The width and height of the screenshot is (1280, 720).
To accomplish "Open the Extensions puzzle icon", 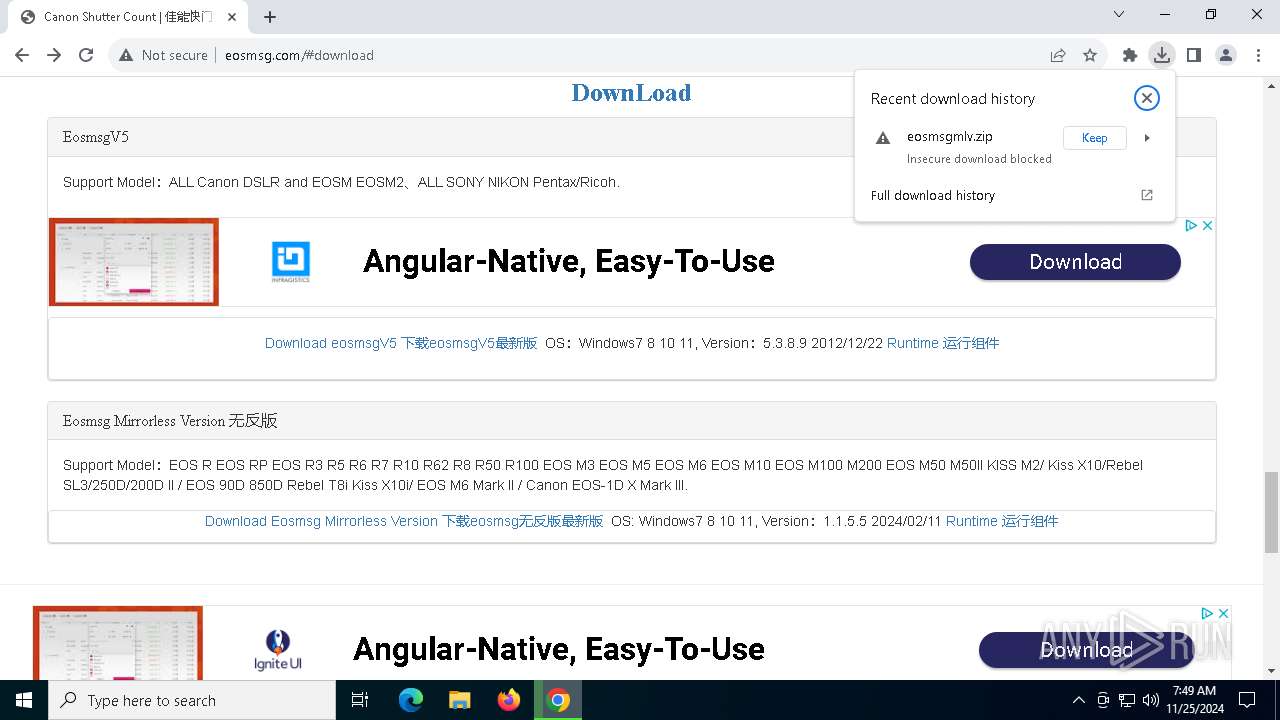I will (x=1130, y=55).
